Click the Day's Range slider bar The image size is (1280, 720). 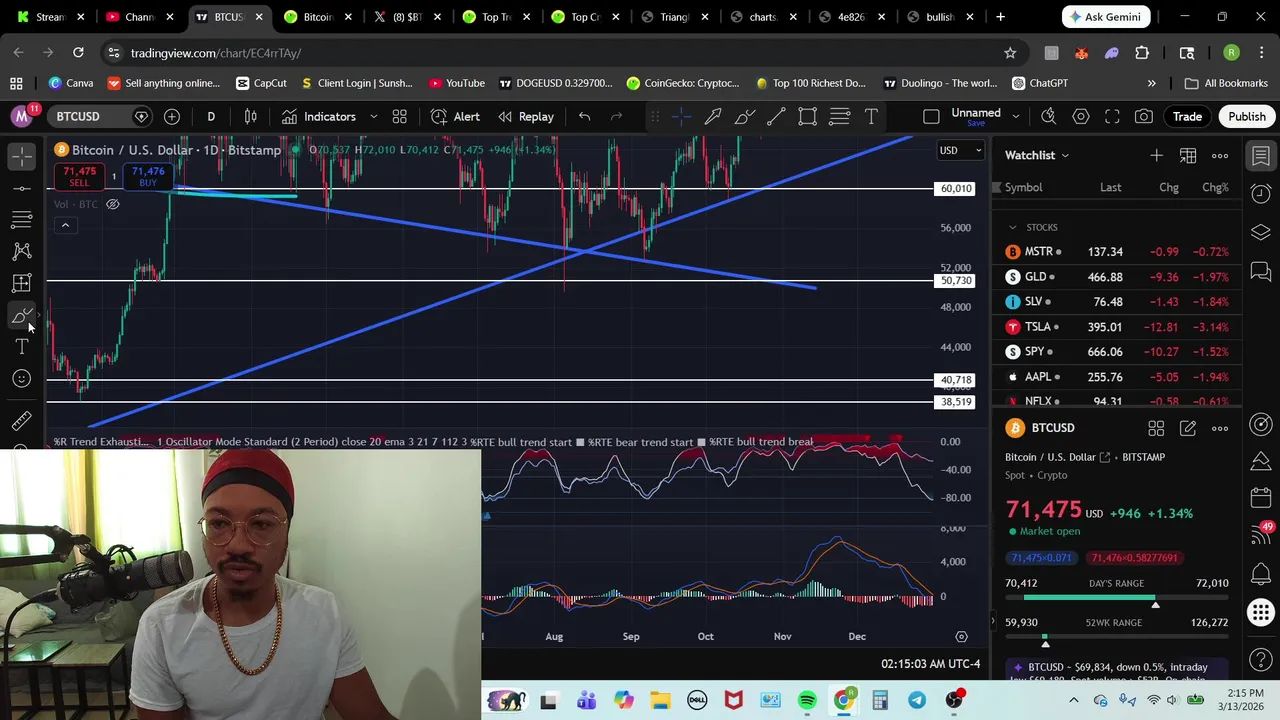point(1116,598)
